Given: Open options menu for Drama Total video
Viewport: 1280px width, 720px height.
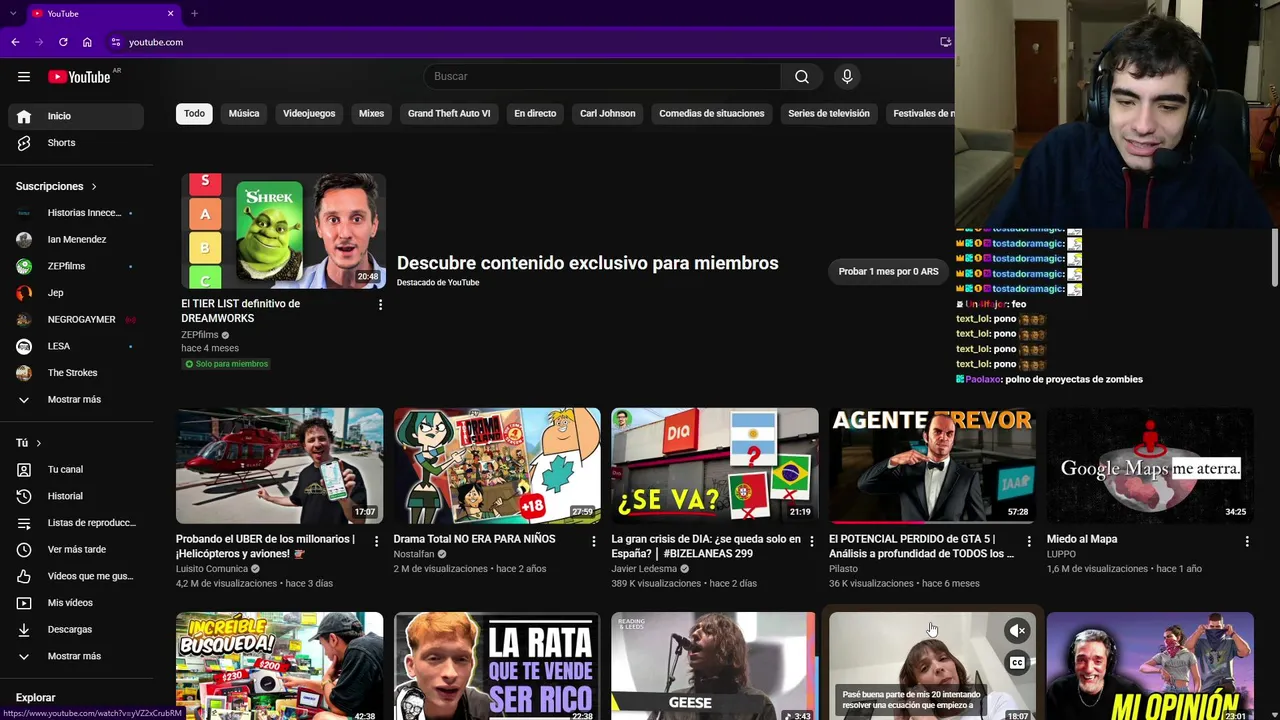Looking at the screenshot, I should coord(593,541).
